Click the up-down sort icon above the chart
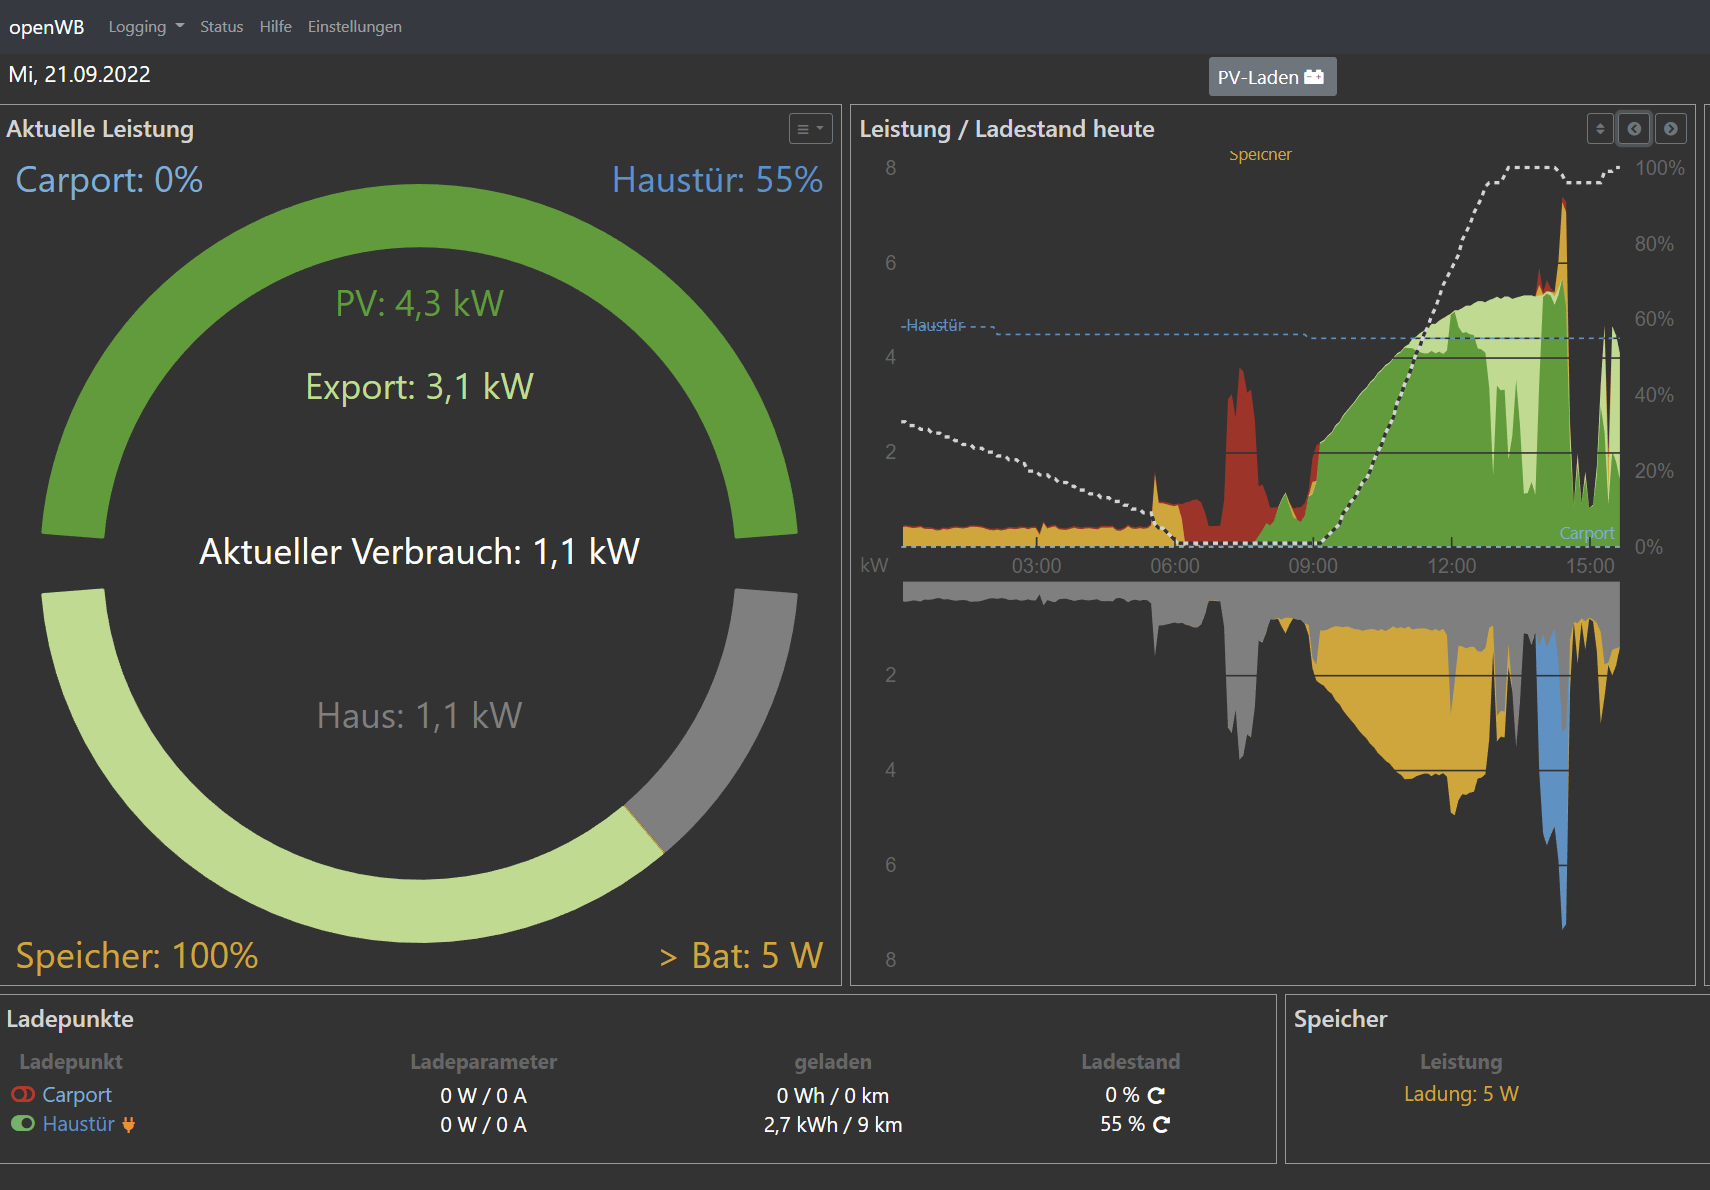This screenshot has width=1710, height=1190. click(1600, 129)
